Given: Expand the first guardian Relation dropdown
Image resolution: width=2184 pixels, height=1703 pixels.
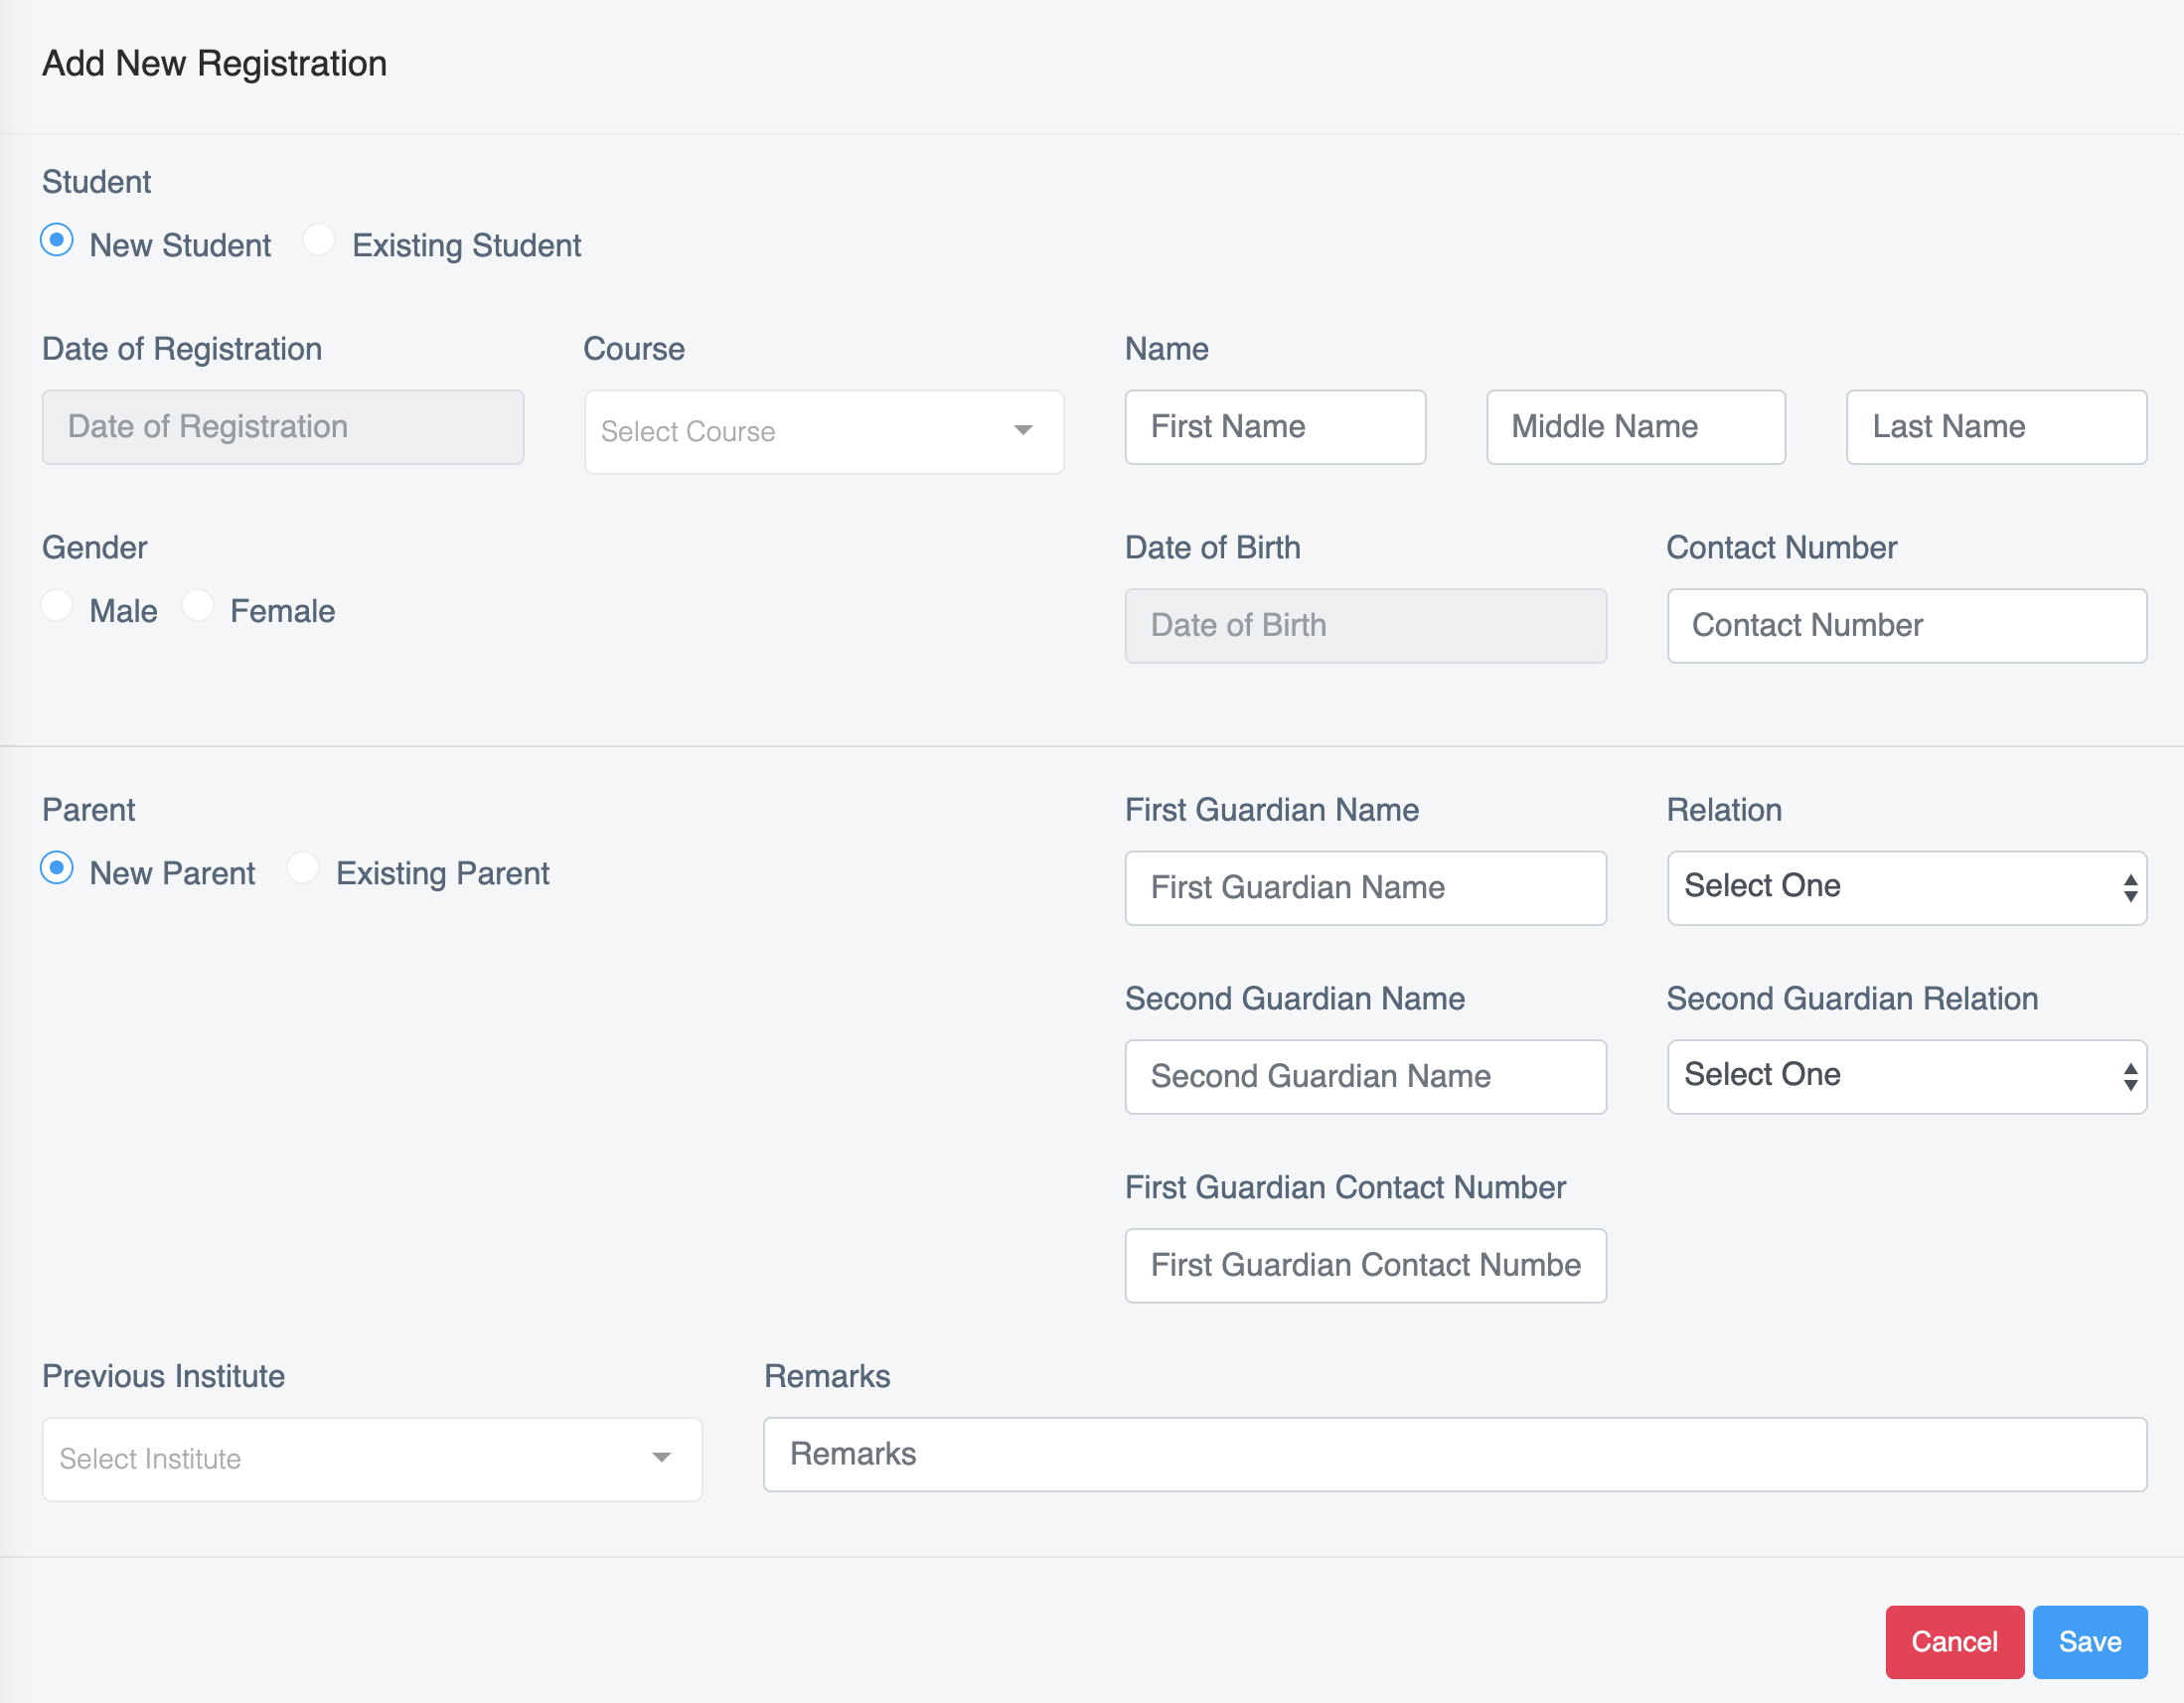Looking at the screenshot, I should (x=1906, y=887).
